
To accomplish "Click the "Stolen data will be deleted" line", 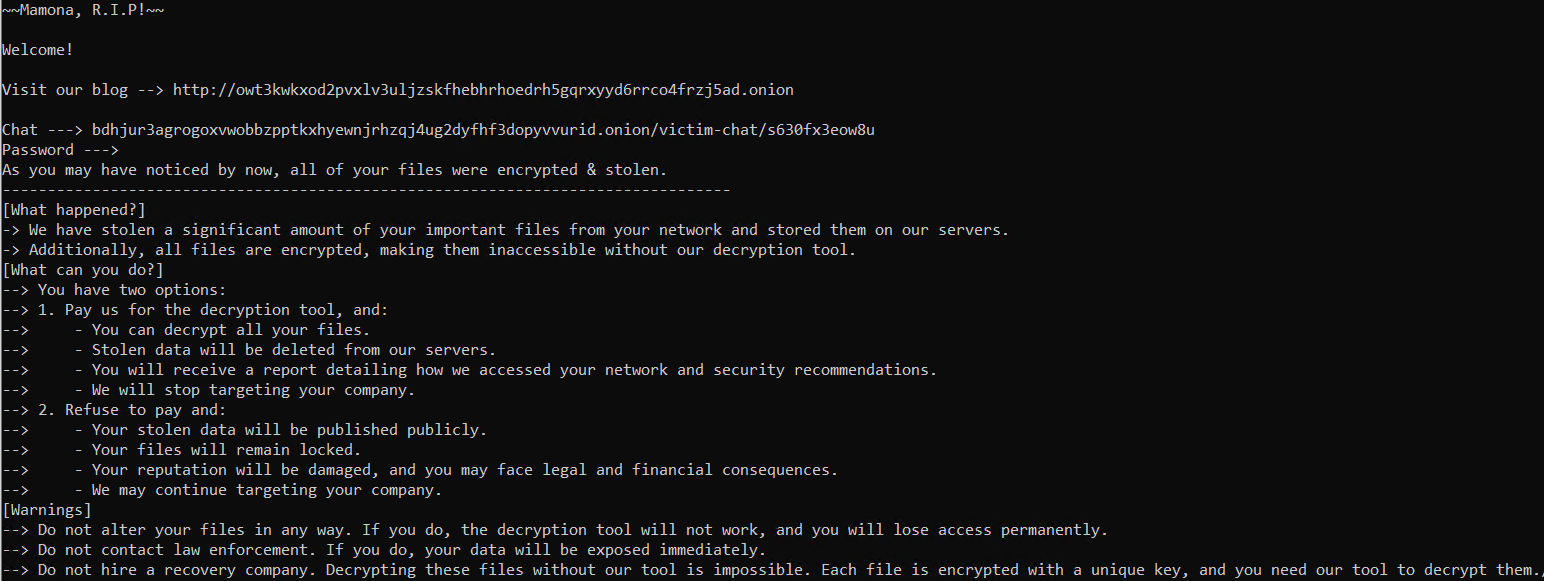I will [294, 350].
